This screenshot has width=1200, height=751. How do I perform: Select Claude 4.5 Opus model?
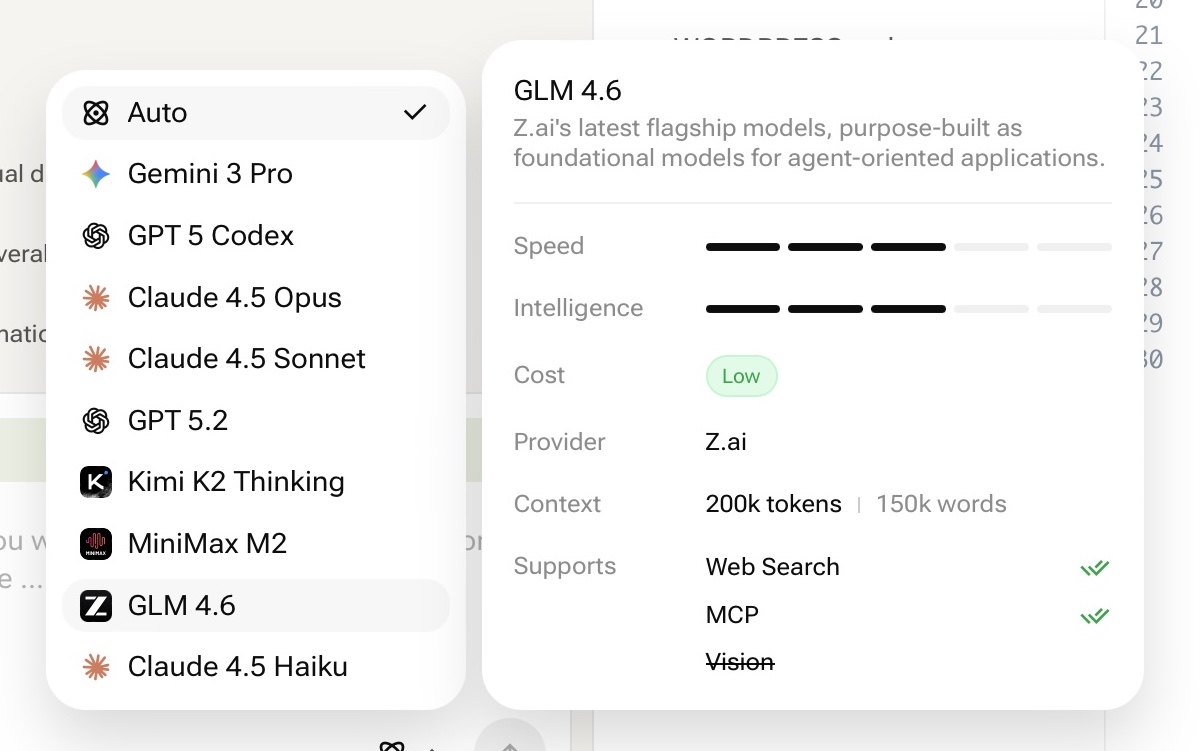click(x=256, y=298)
